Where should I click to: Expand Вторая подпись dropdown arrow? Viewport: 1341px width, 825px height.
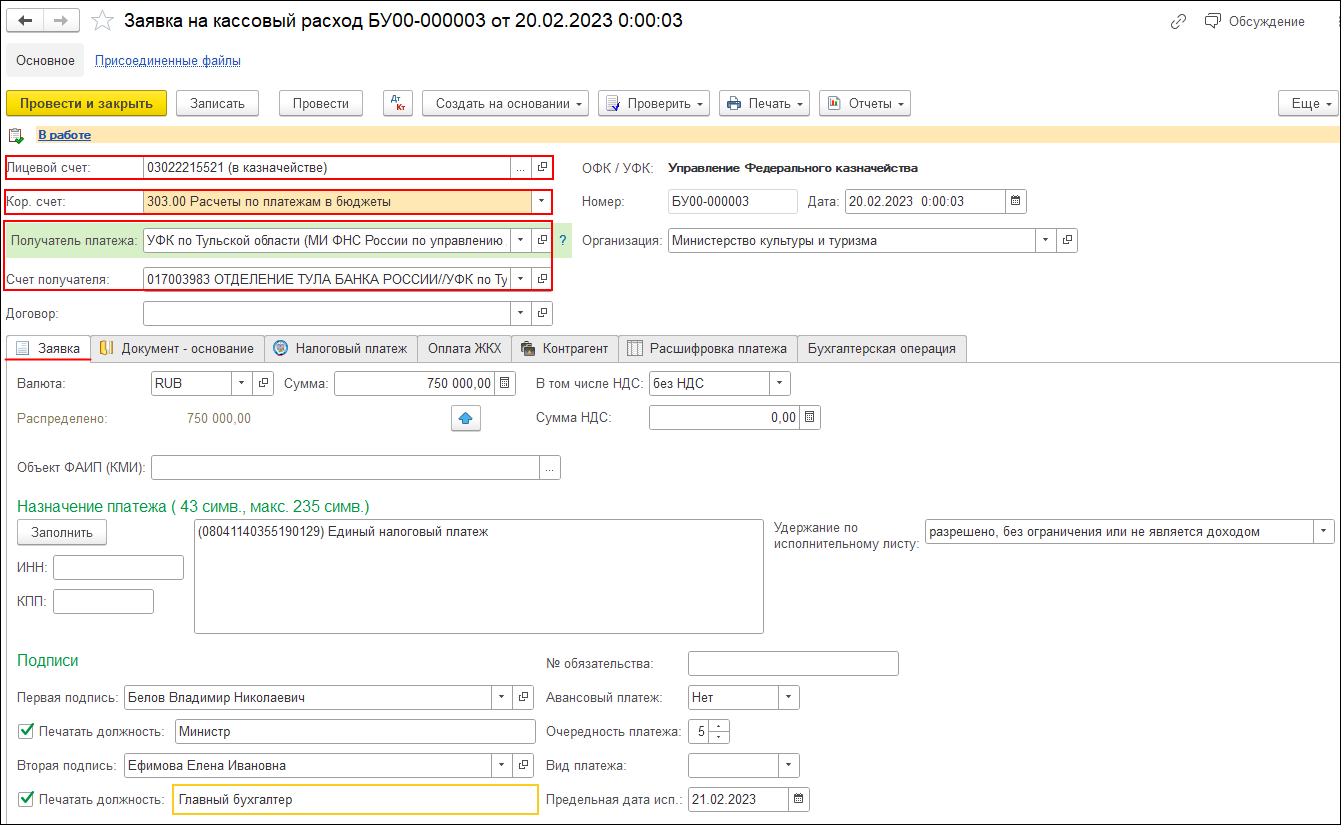501,765
